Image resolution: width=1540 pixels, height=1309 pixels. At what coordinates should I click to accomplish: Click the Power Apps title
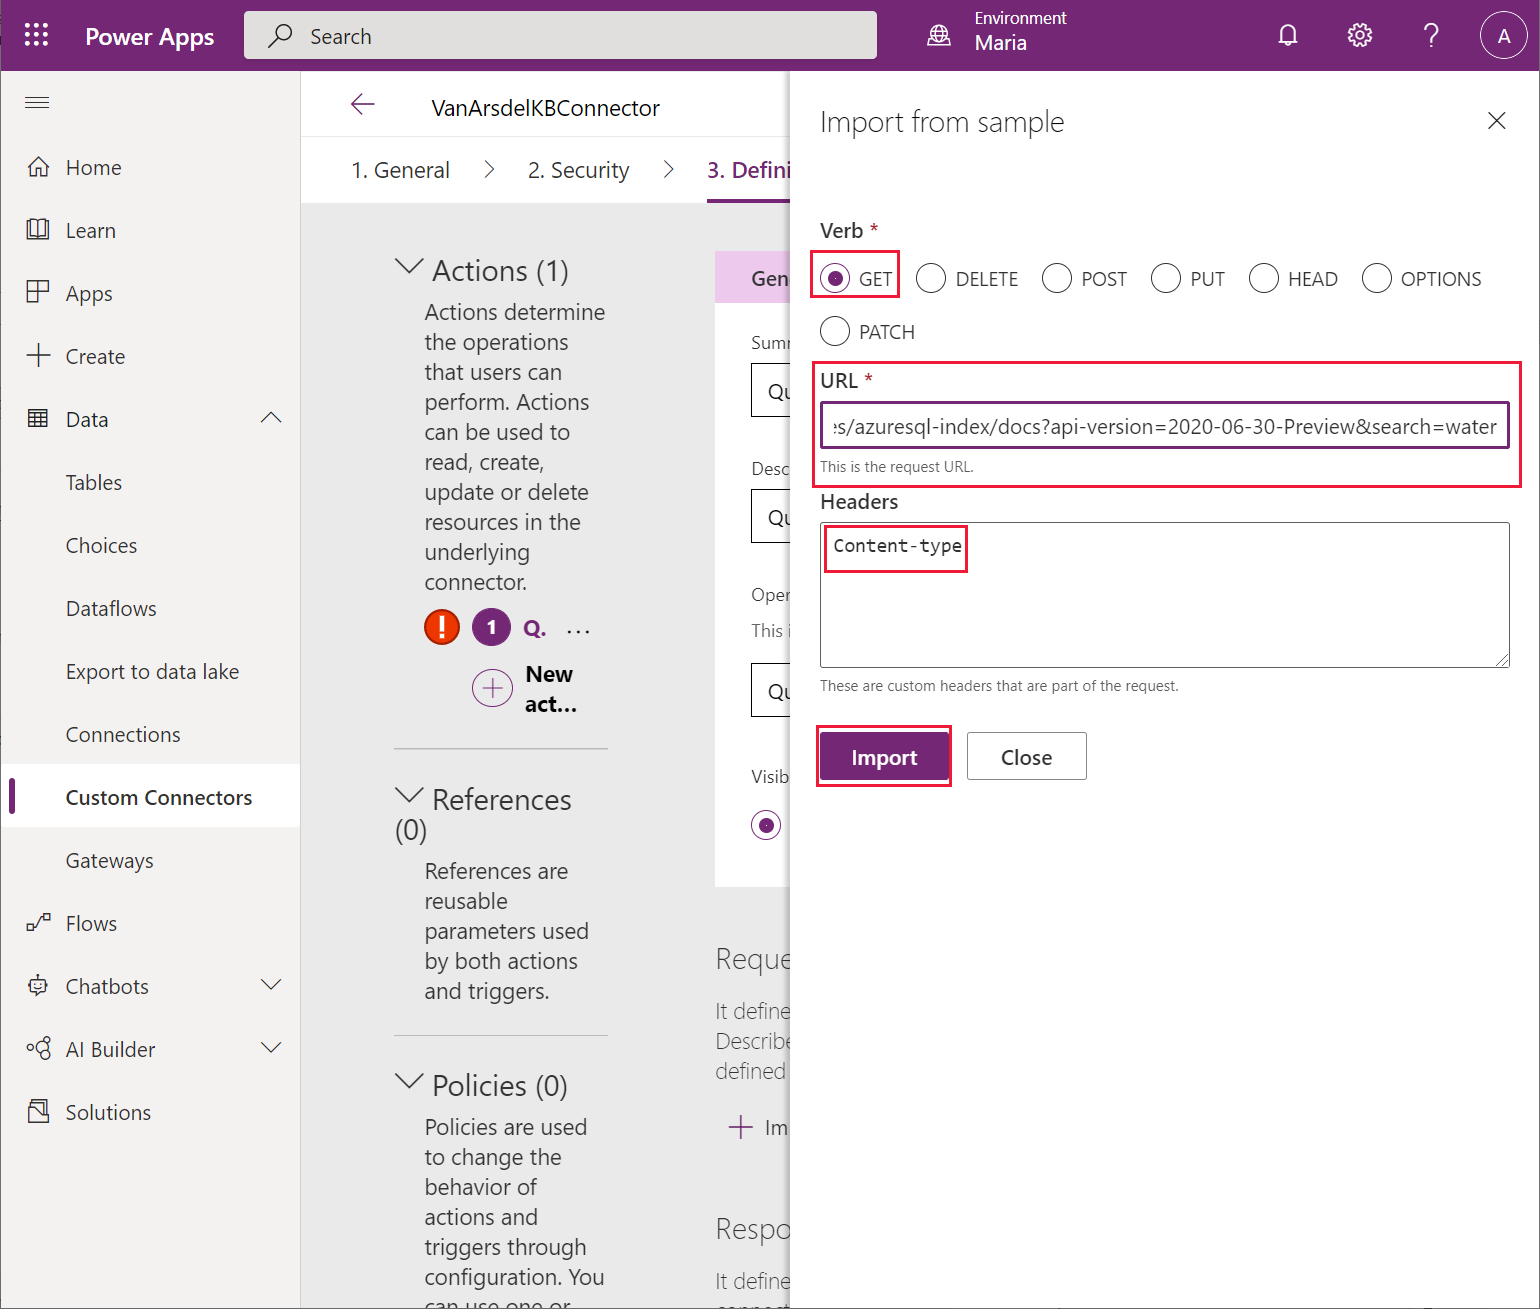(x=149, y=36)
